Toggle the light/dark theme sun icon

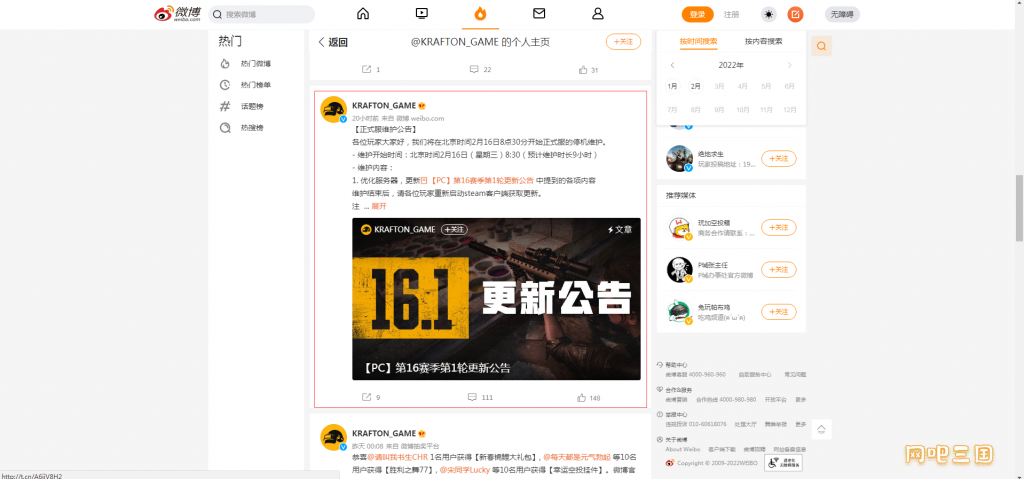point(769,14)
